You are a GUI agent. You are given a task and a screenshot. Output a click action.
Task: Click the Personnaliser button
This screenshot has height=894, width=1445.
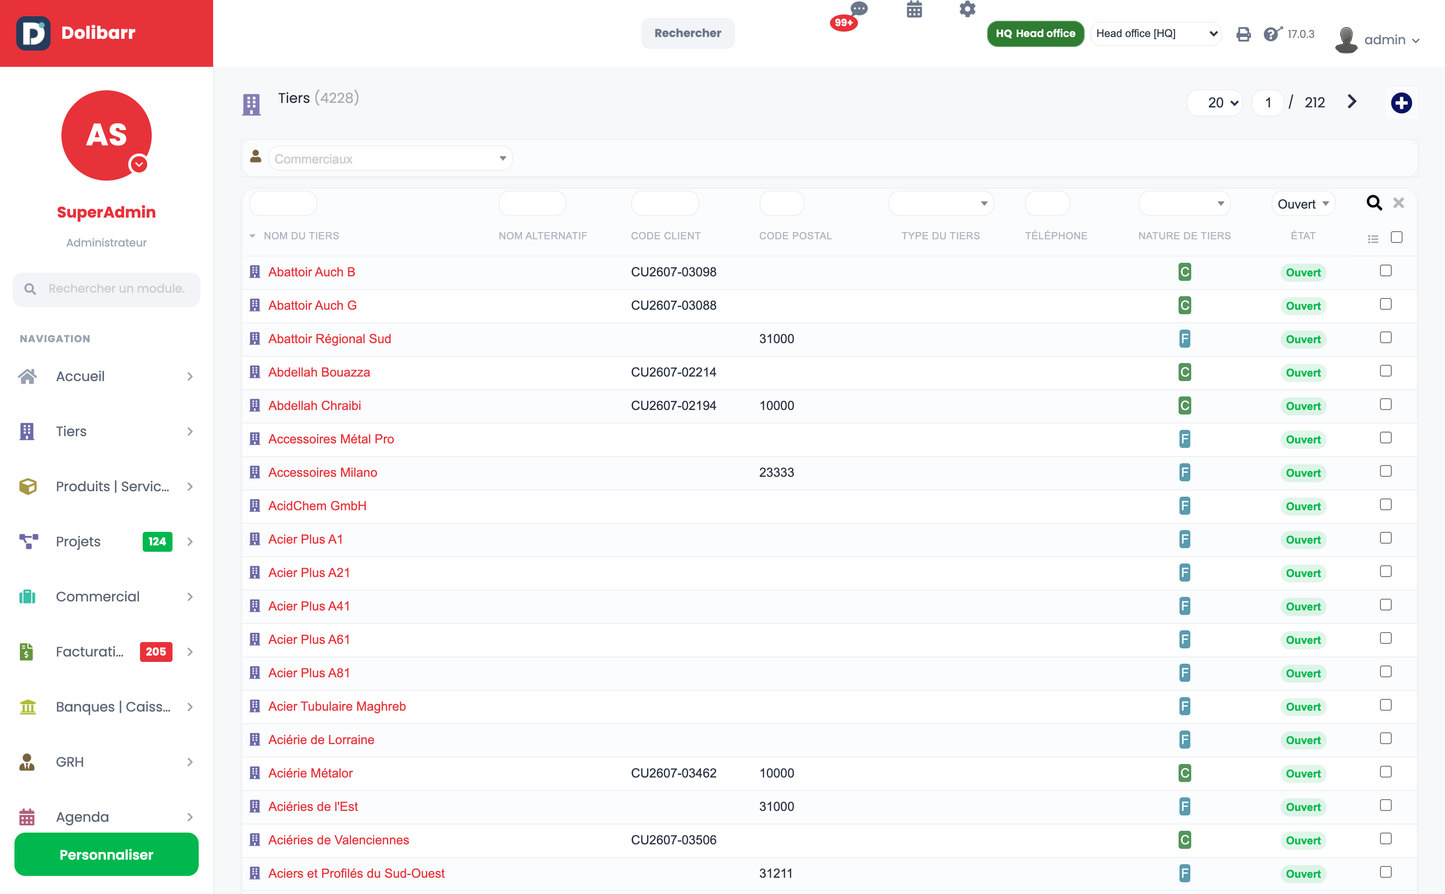pos(106,855)
